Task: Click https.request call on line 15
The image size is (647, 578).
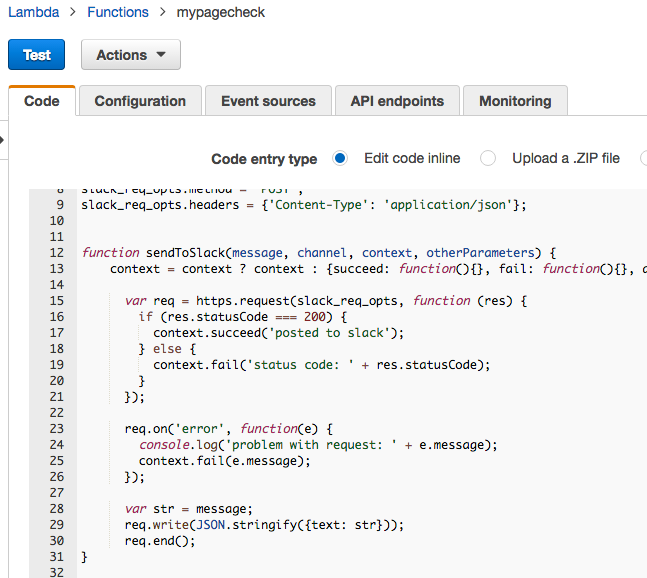Action: pyautogui.click(x=243, y=301)
